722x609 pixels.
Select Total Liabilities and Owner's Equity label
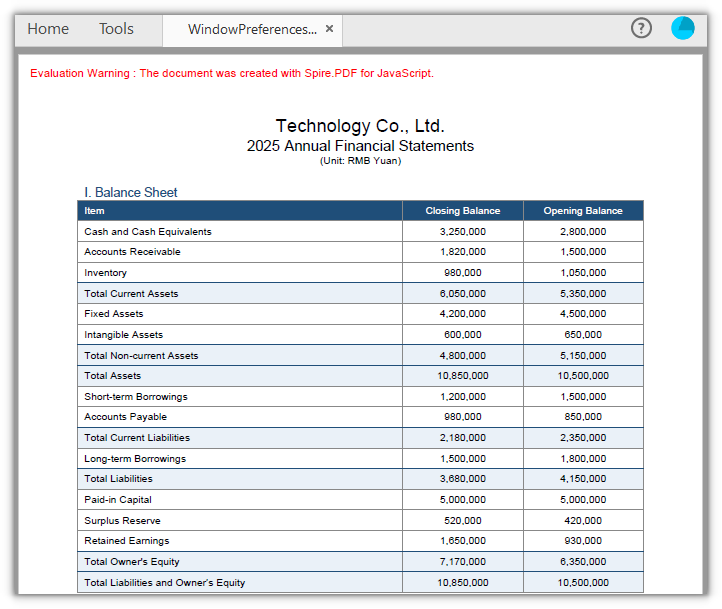click(x=164, y=583)
